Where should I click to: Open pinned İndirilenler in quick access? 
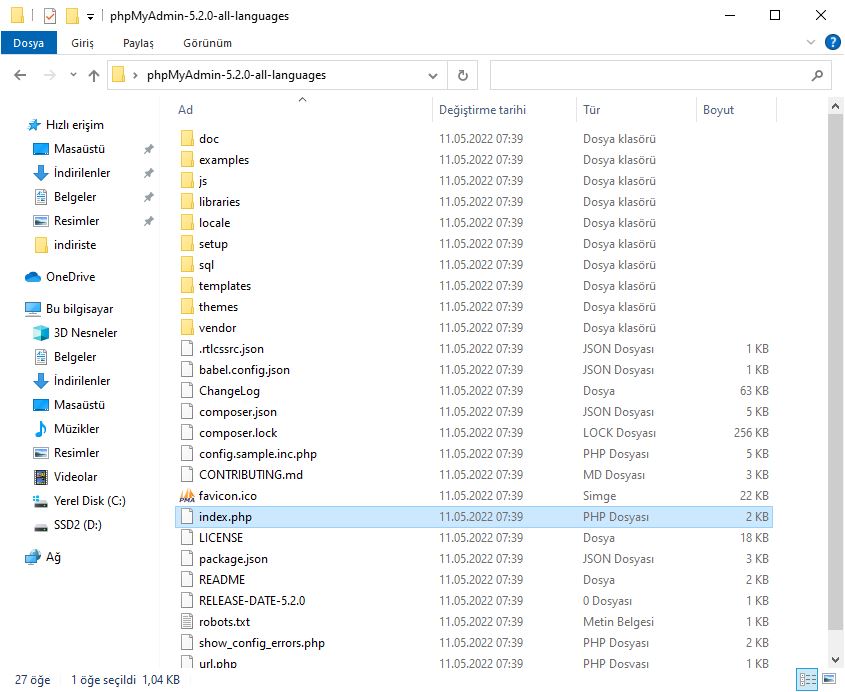pos(82,173)
